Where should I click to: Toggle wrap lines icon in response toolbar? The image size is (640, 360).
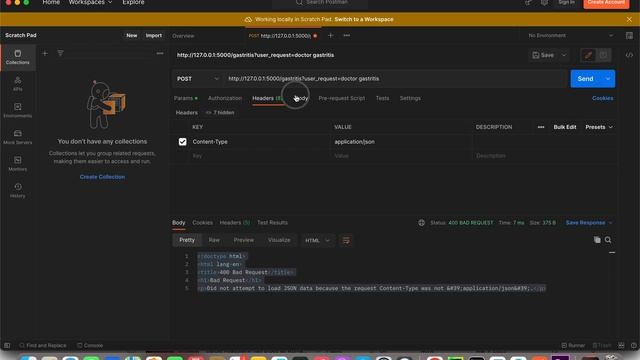point(346,240)
